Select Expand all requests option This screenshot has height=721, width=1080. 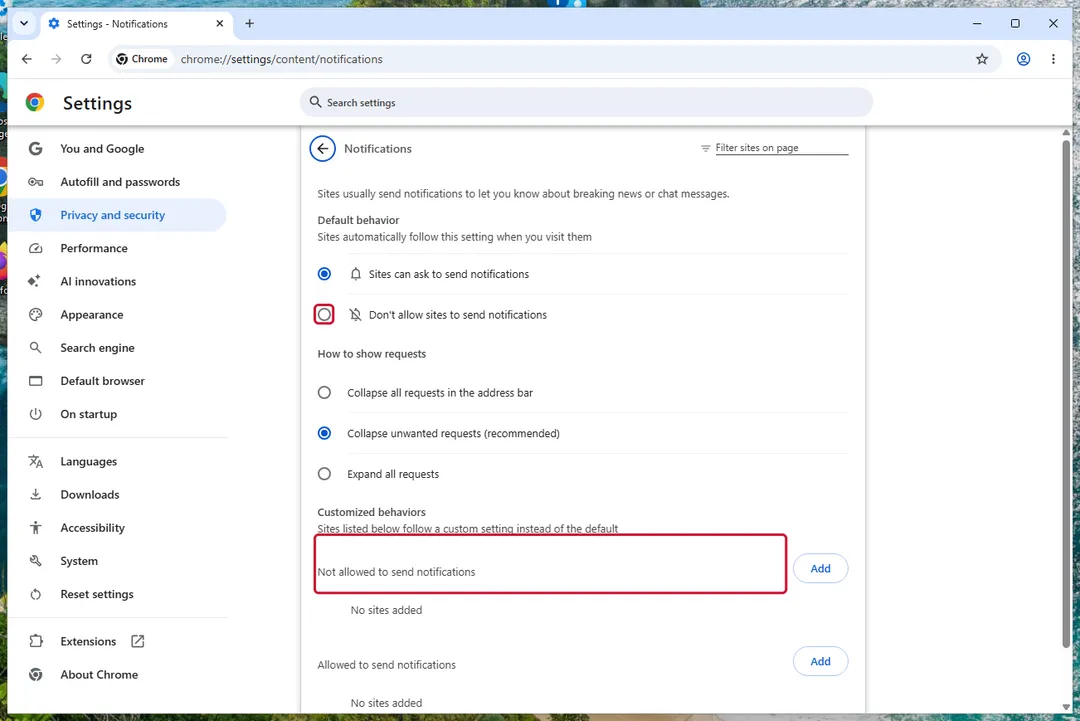[324, 474]
